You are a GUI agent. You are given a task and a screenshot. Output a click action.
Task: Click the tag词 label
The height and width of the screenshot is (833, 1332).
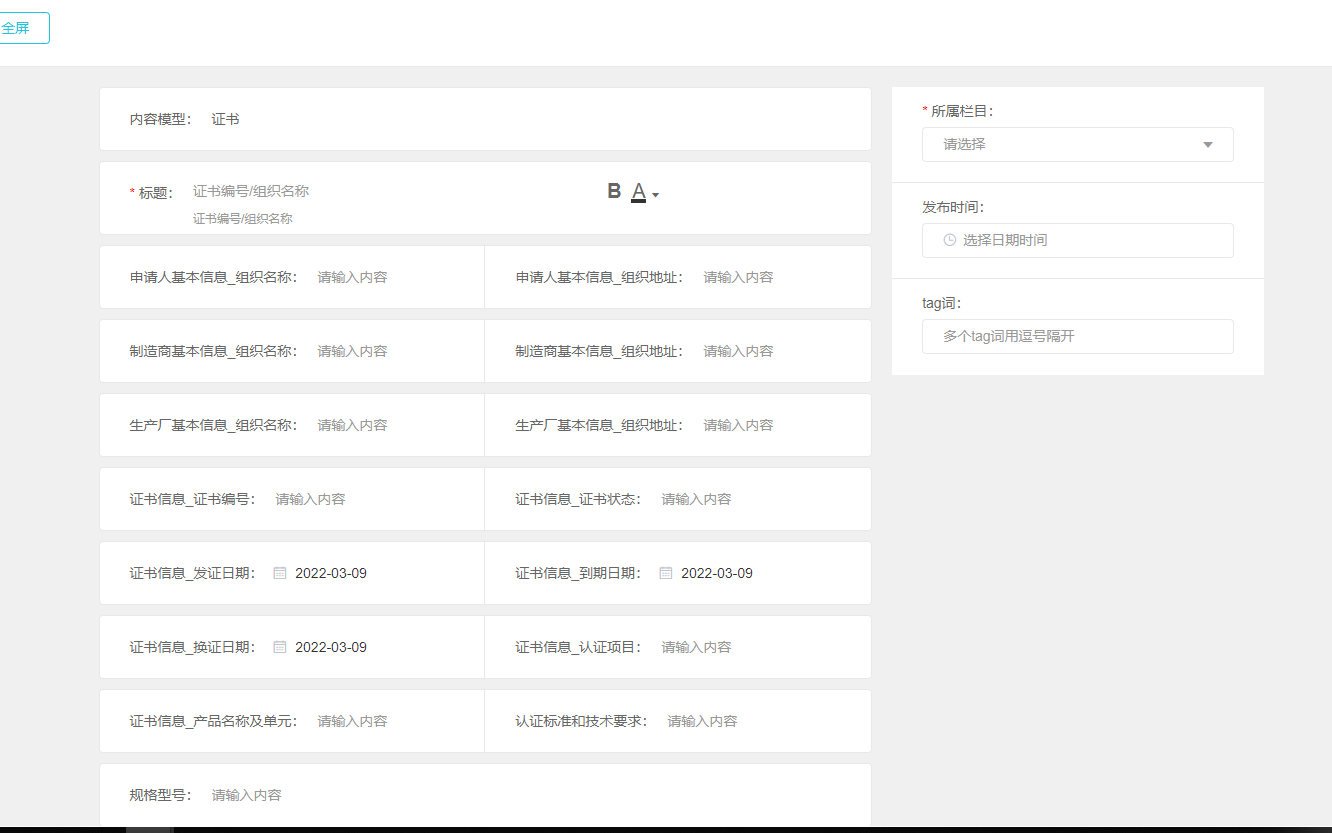coord(941,303)
